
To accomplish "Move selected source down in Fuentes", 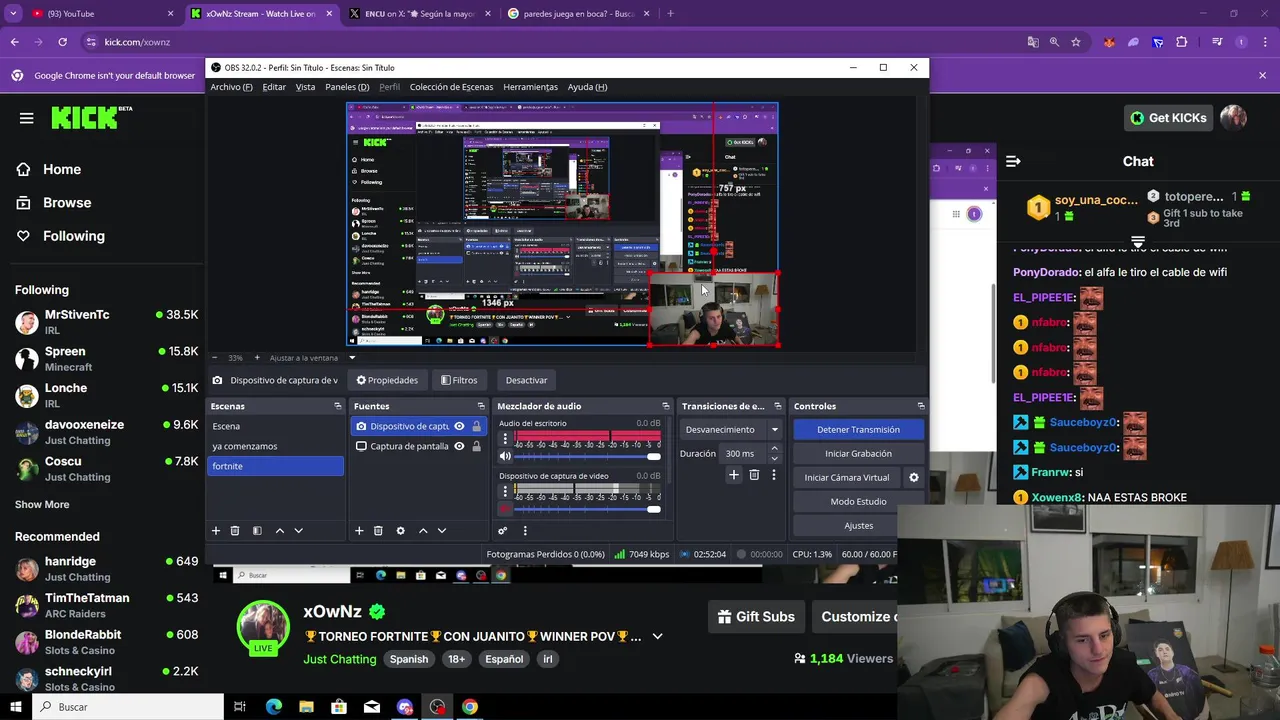I will pyautogui.click(x=442, y=531).
